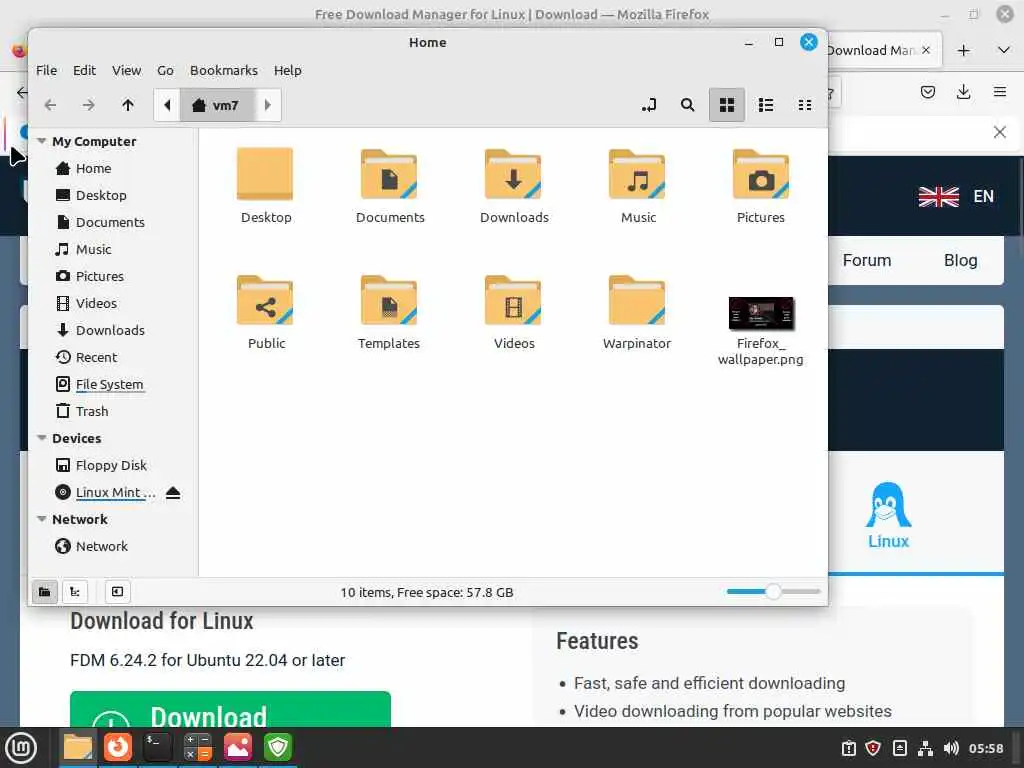Select the Linux platform tab in Firefox
The height and width of the screenshot is (768, 1024).
[888, 515]
